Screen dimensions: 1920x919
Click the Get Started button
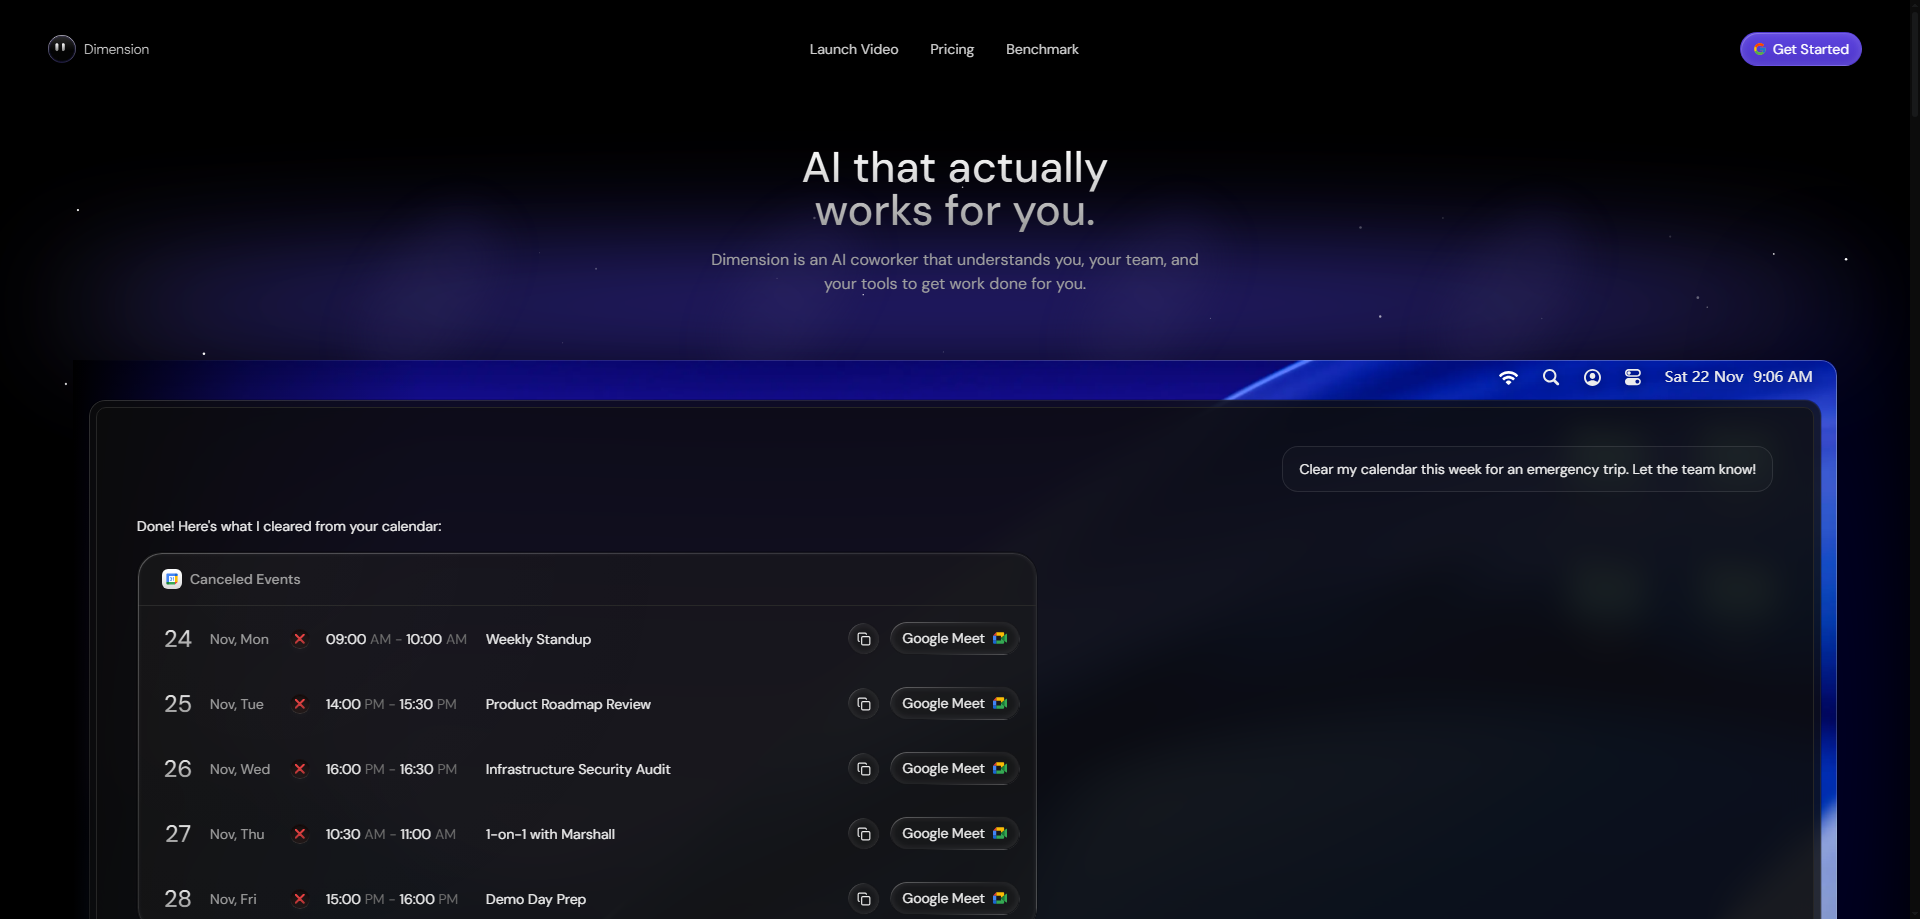[1799, 49]
